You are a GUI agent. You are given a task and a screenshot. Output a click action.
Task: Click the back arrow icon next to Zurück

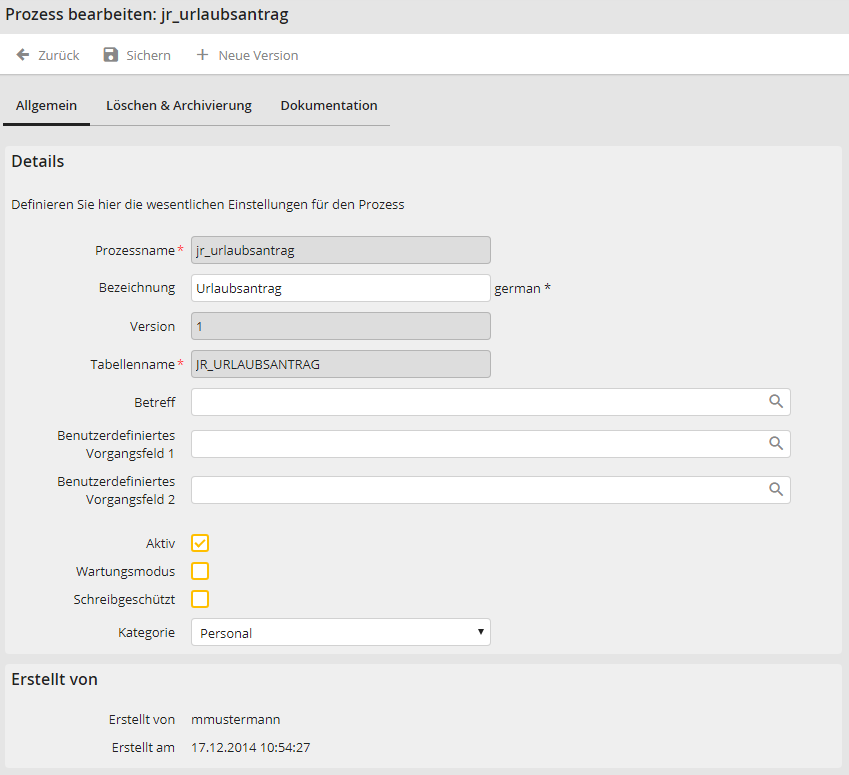[x=23, y=55]
